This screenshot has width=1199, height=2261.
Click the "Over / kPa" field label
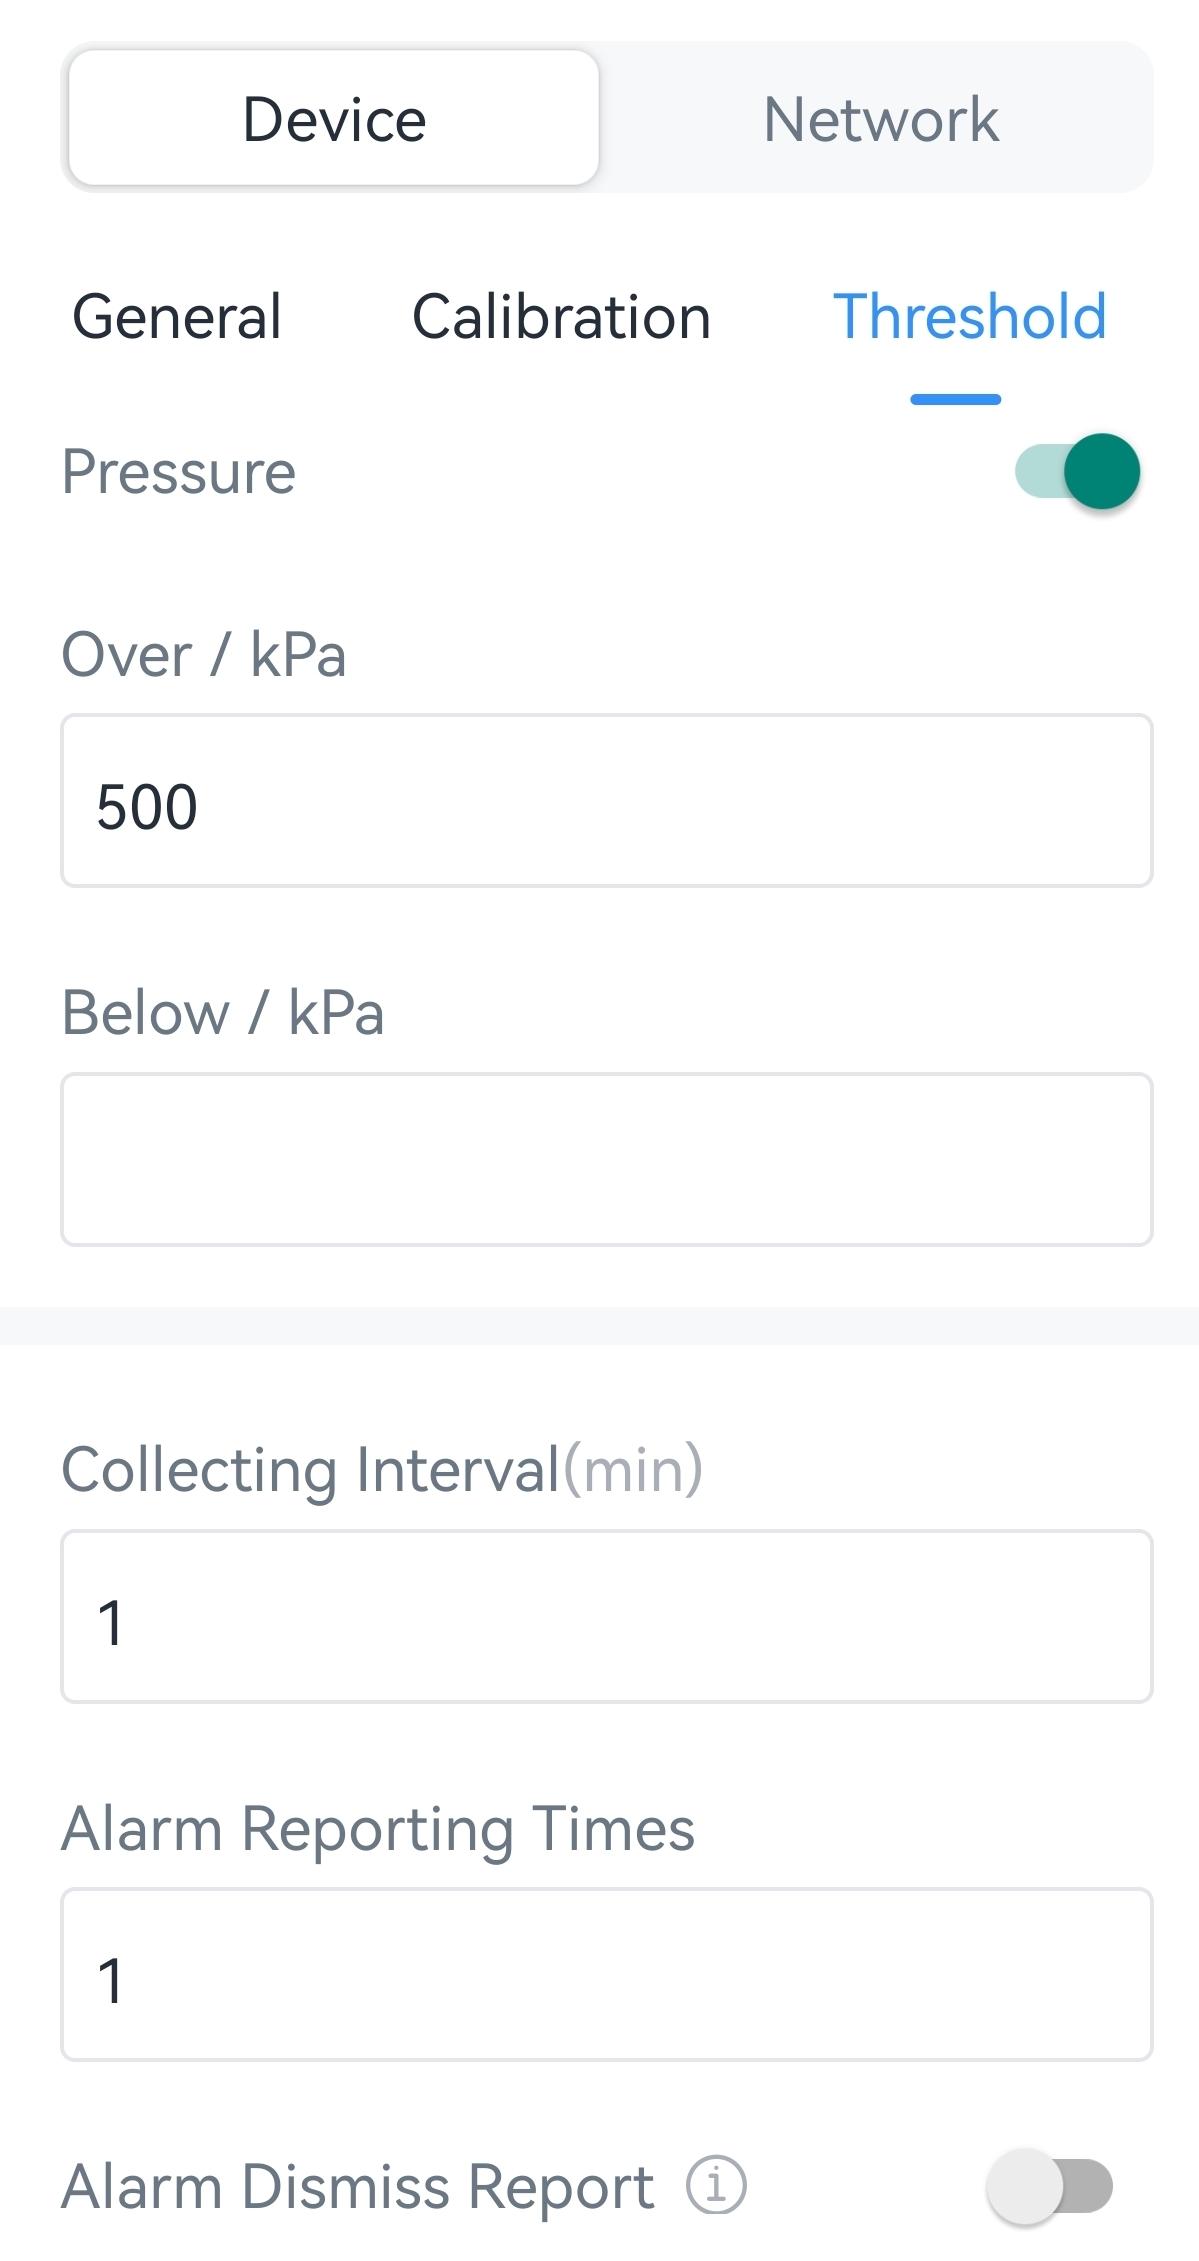coord(204,655)
